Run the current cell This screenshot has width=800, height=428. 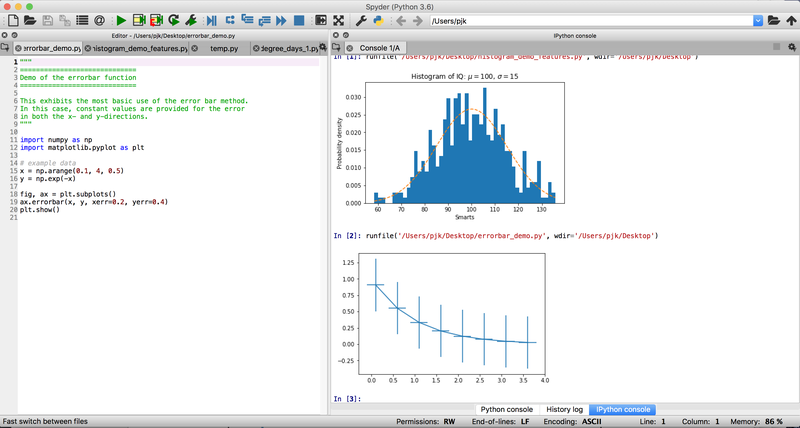coord(139,20)
